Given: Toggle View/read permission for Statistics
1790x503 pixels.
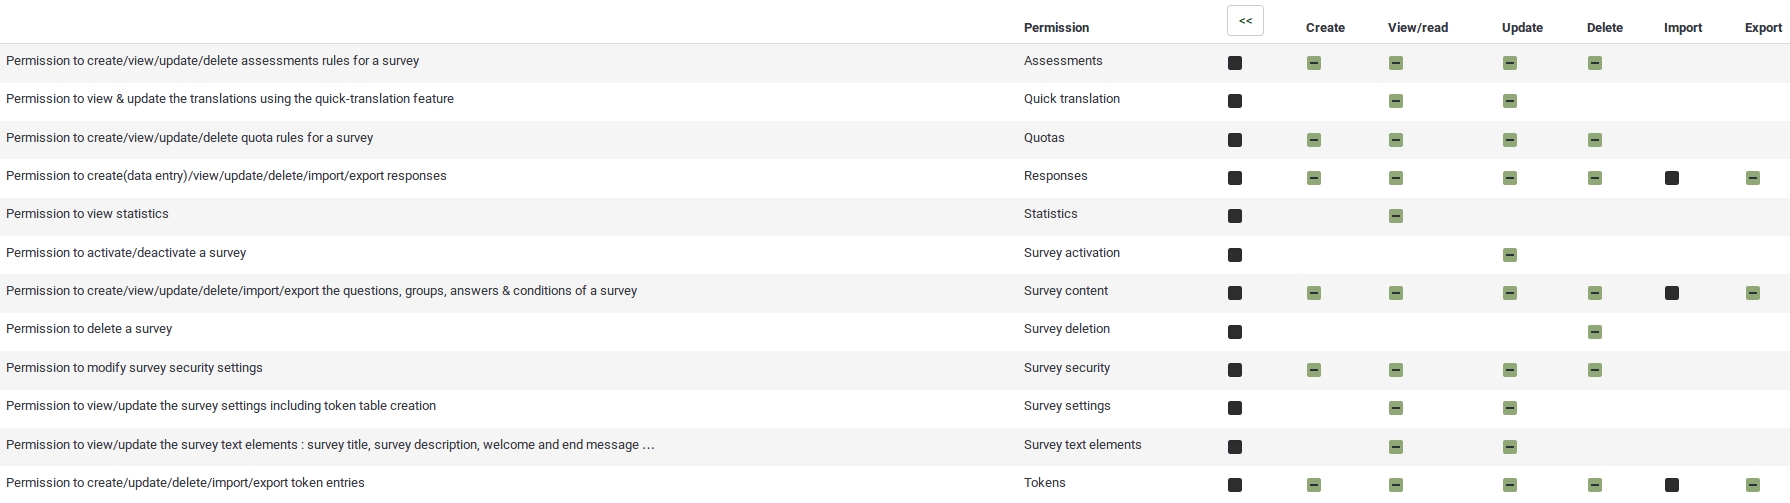Looking at the screenshot, I should coord(1396,216).
